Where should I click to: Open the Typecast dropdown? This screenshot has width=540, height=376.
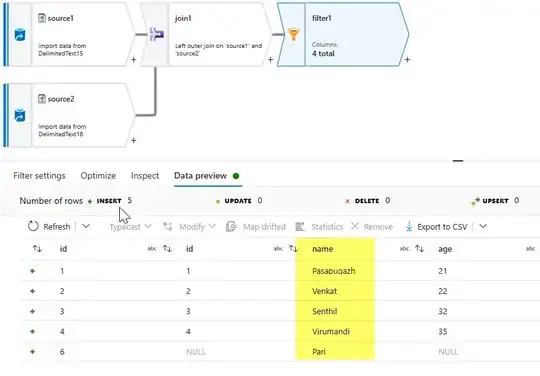131,227
